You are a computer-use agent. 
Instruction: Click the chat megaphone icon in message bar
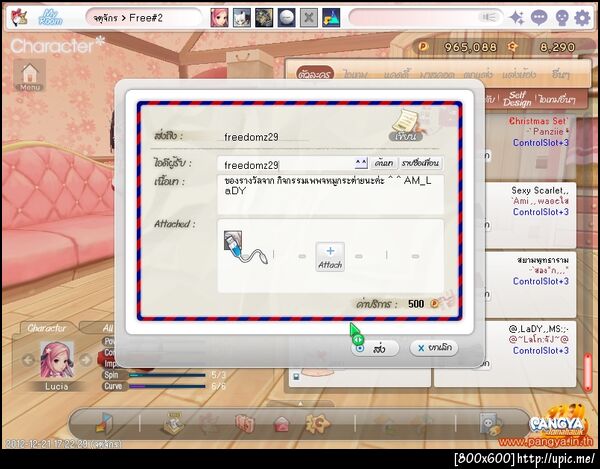(x=488, y=17)
